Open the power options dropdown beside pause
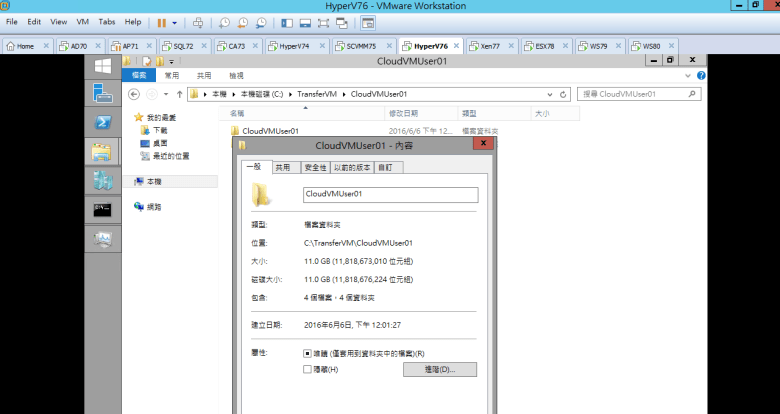Screen dimensions: 780x414 tap(176, 21)
